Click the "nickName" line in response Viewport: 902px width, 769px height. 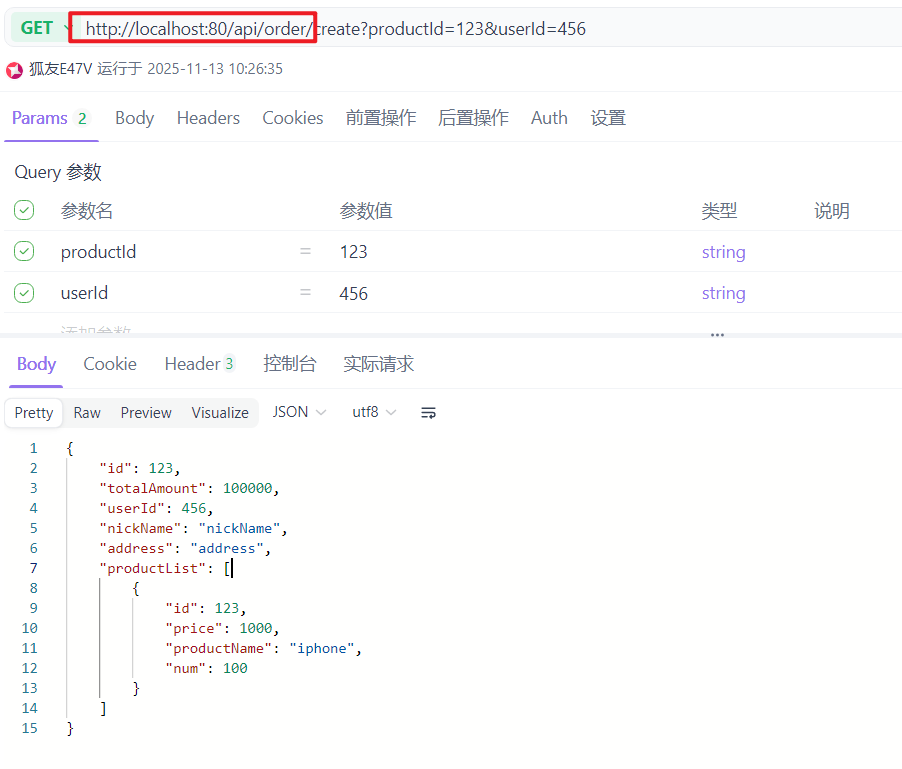[x=193, y=529]
